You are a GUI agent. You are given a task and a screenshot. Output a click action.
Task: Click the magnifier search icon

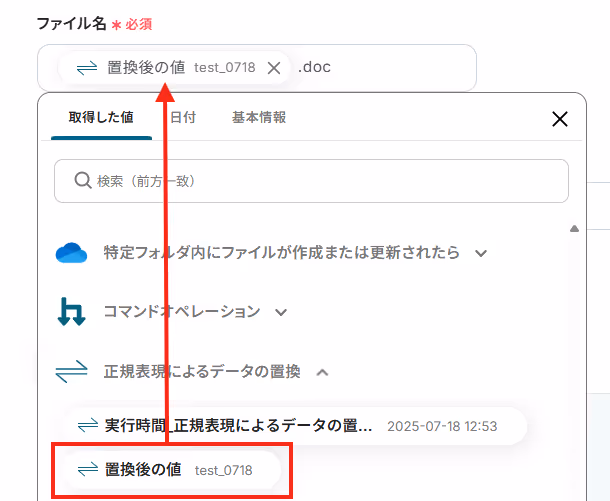tap(83, 180)
